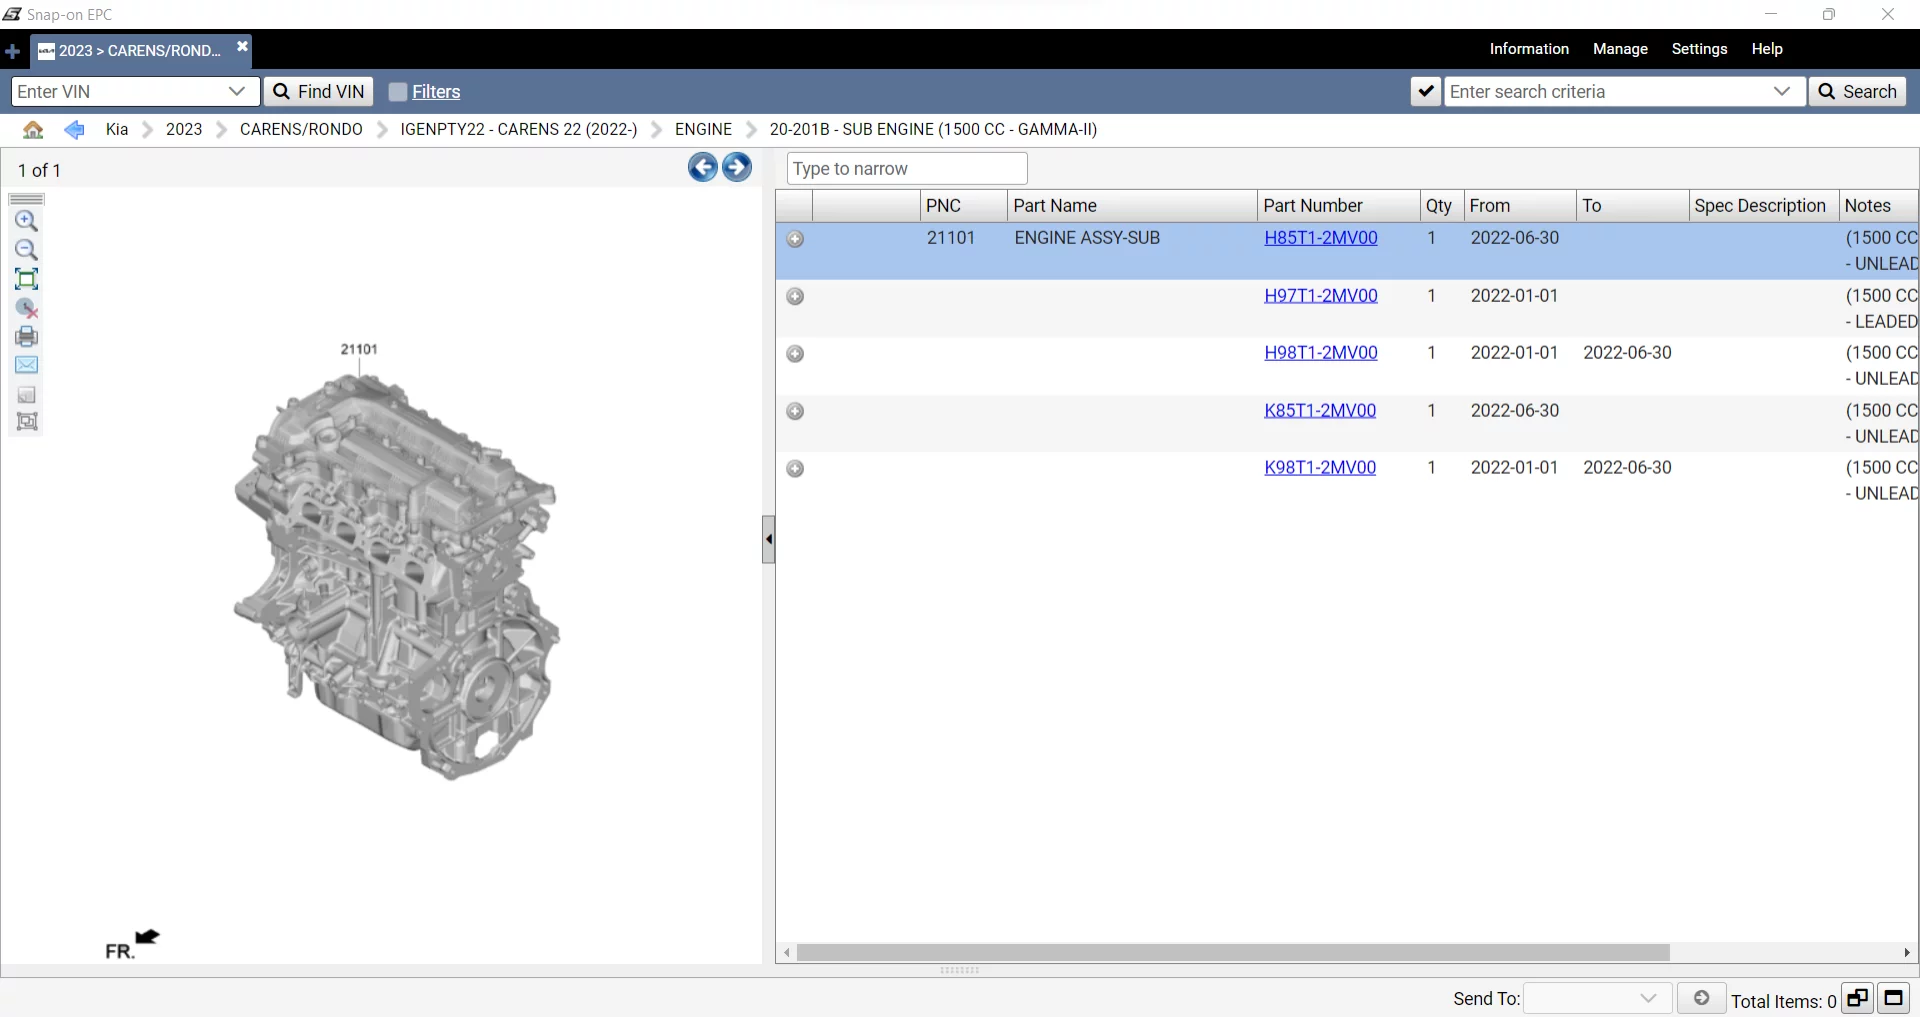Viewport: 1920px width, 1017px height.
Task: Print the engine illustration
Action: (27, 336)
